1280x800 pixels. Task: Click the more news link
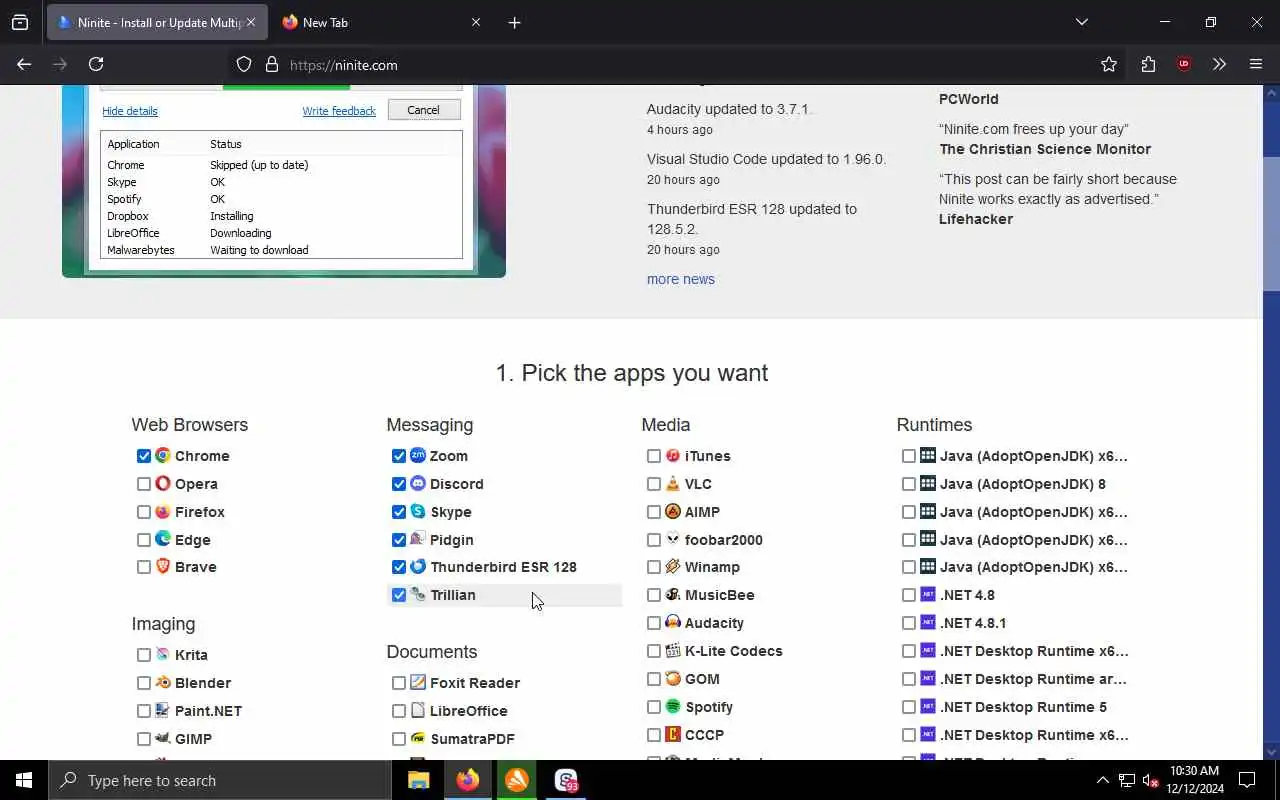pyautogui.click(x=681, y=279)
